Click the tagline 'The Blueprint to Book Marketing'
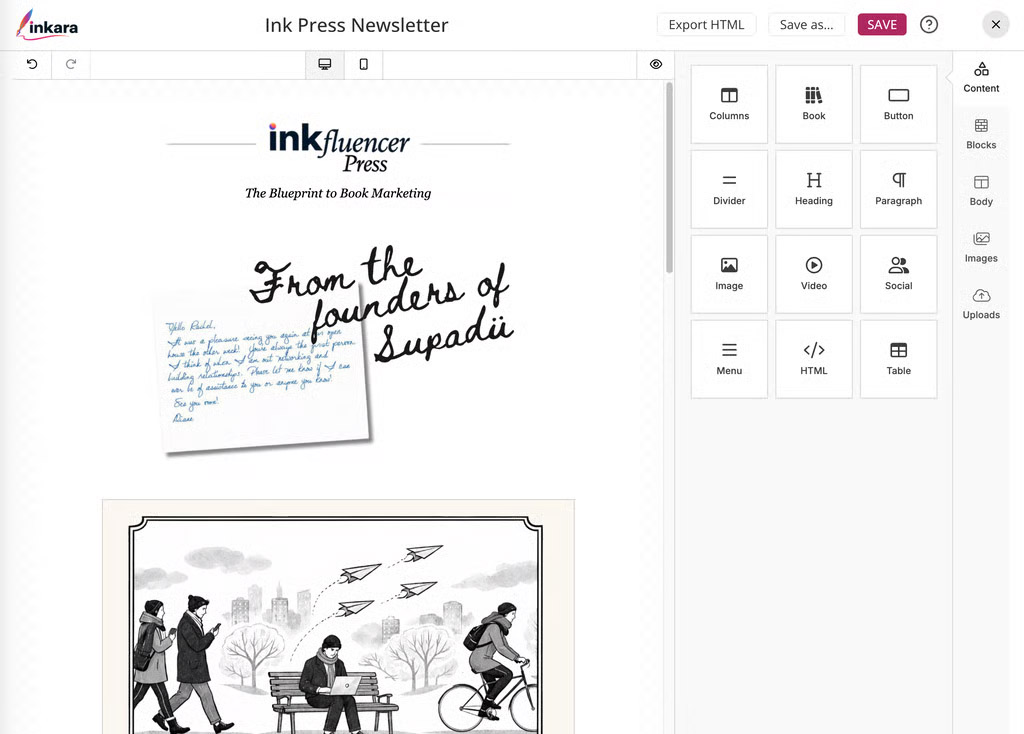 point(338,193)
